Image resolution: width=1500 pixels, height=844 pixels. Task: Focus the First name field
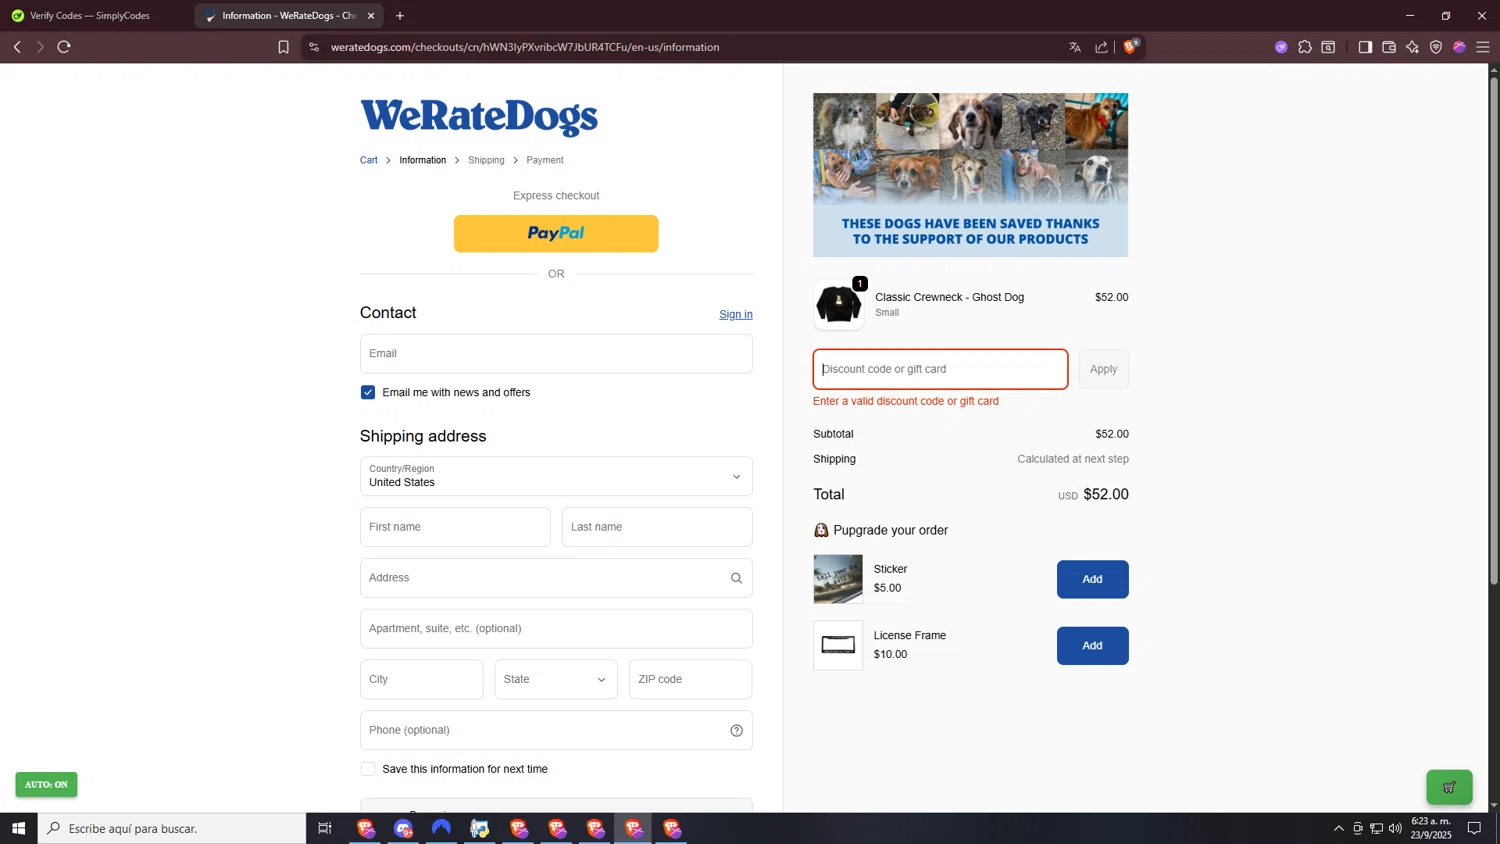[x=455, y=527]
